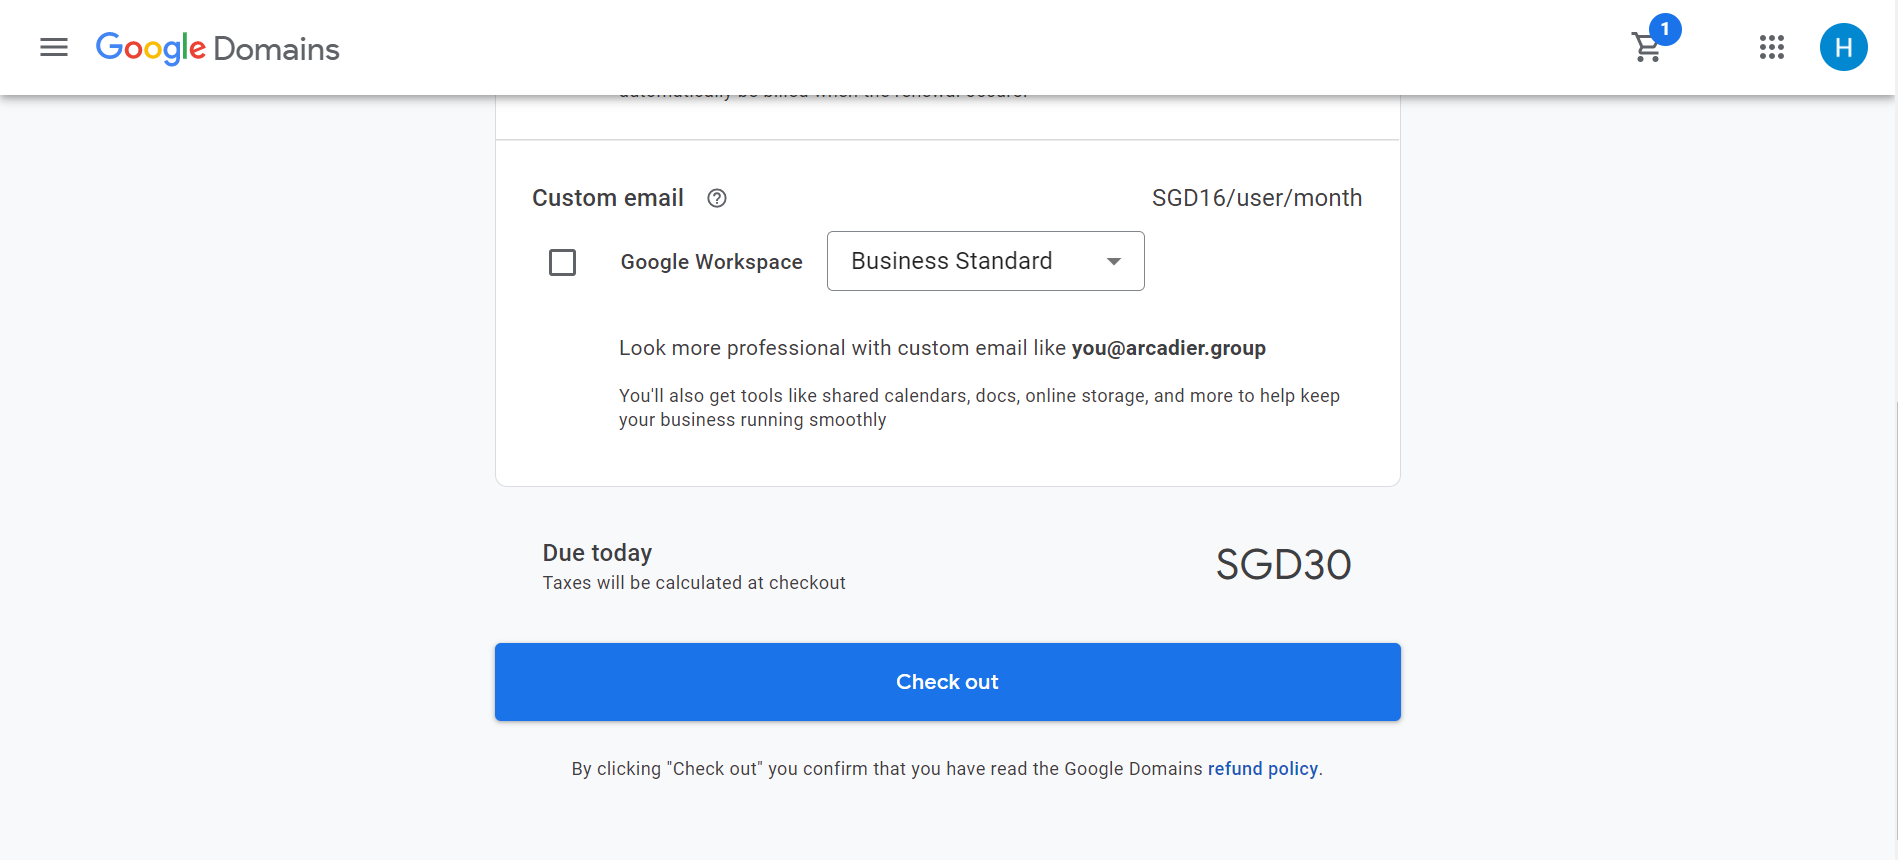Click the Due today label
The width and height of the screenshot is (1898, 860).
[x=597, y=553]
